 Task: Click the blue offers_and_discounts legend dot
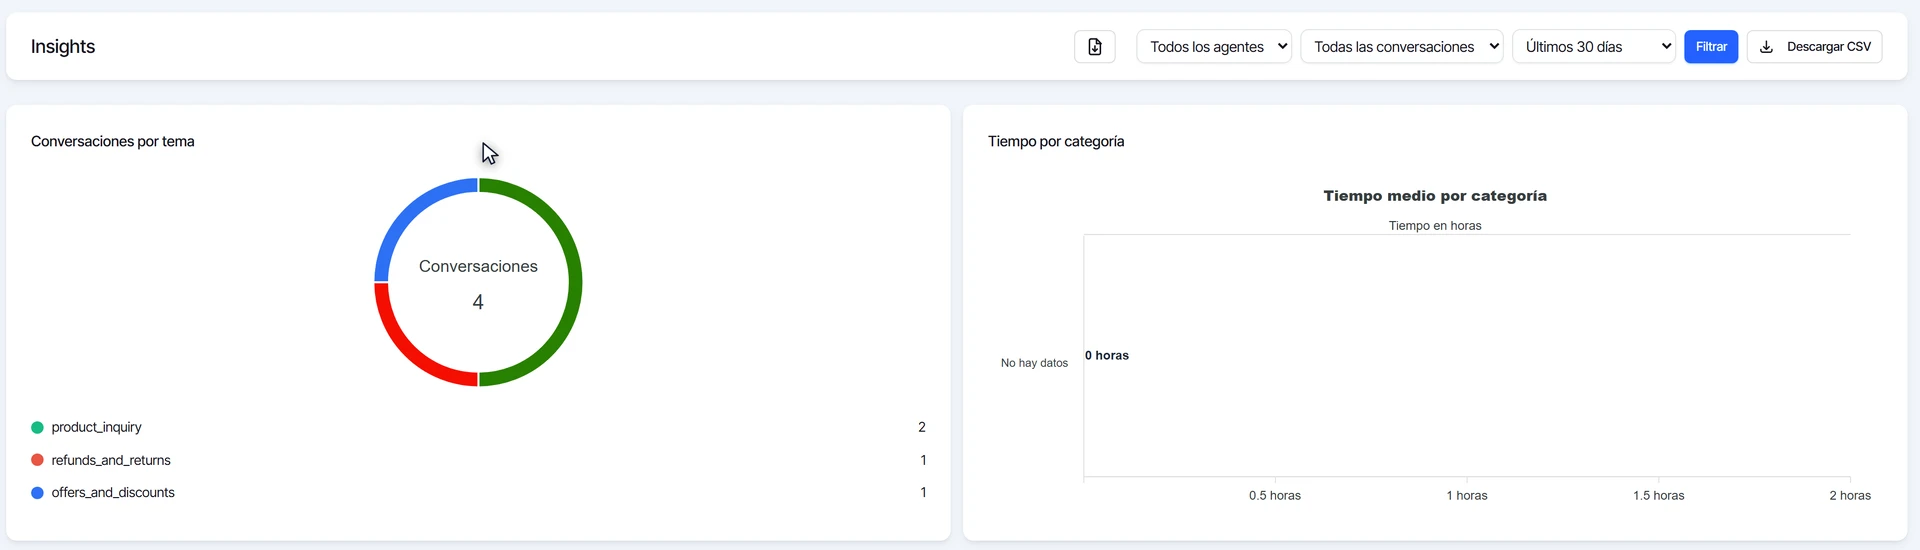click(37, 493)
